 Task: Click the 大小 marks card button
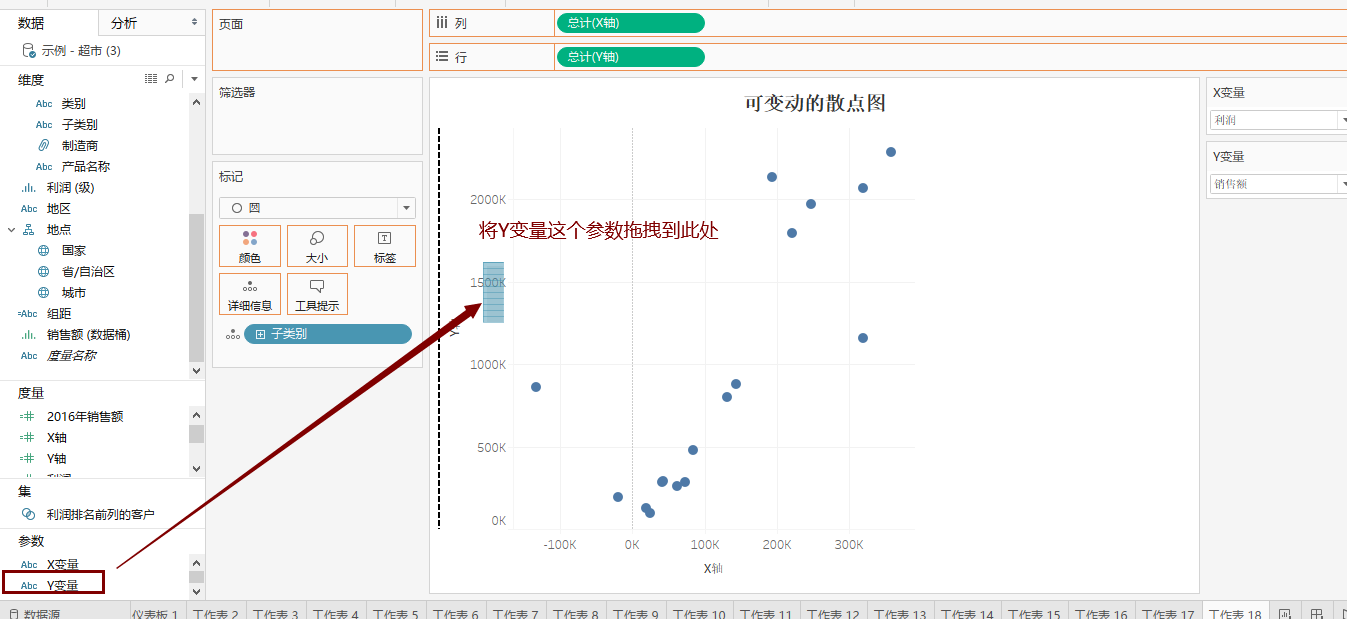pos(317,246)
